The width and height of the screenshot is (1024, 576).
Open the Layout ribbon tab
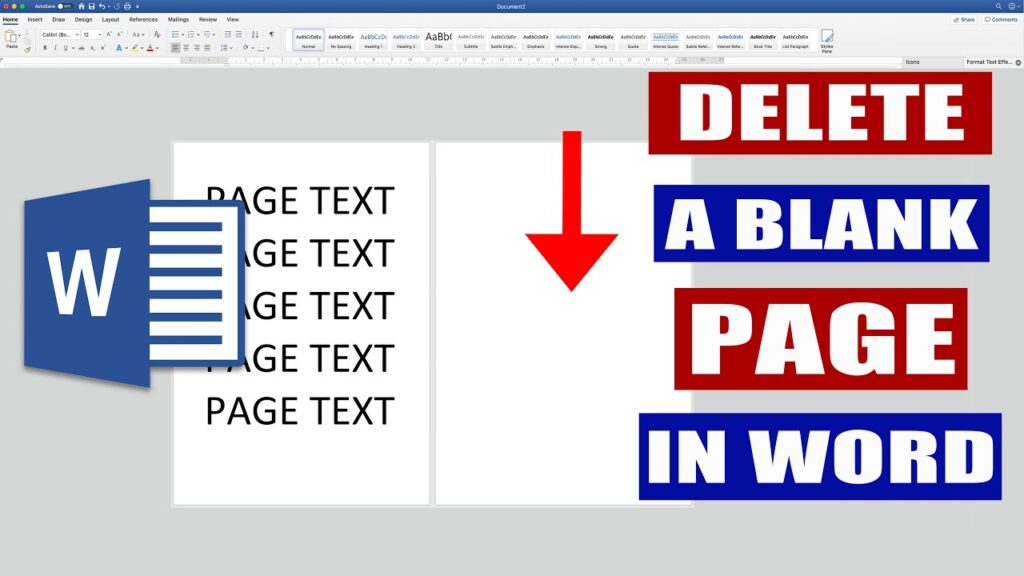(110, 20)
